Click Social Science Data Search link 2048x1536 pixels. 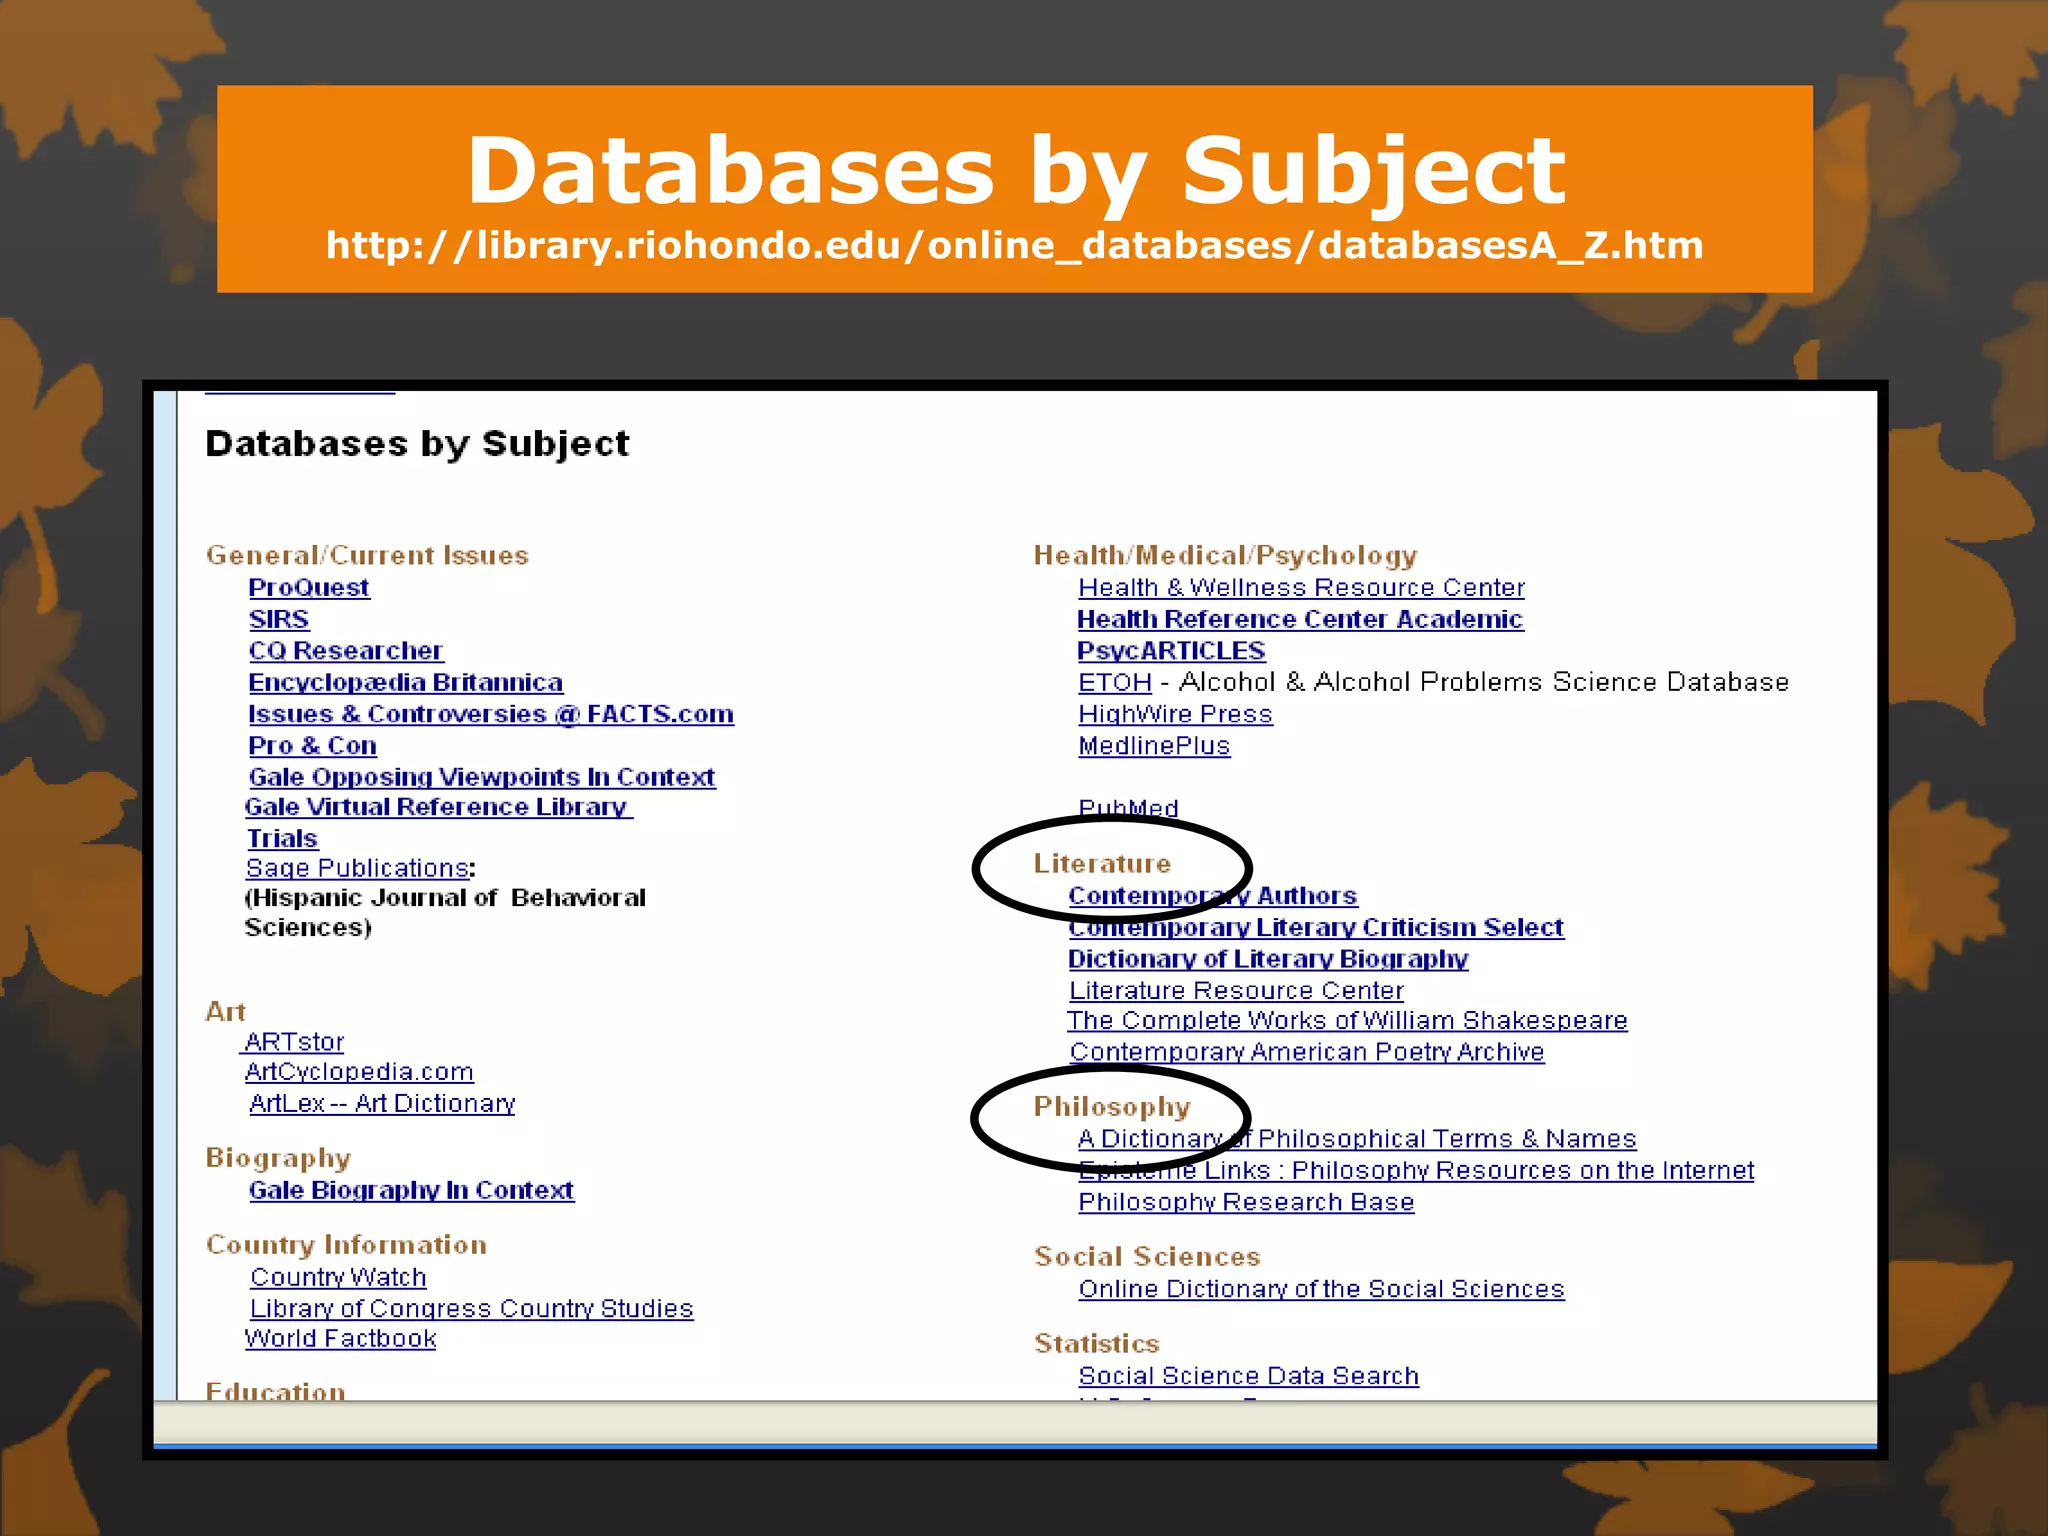(x=1248, y=1376)
